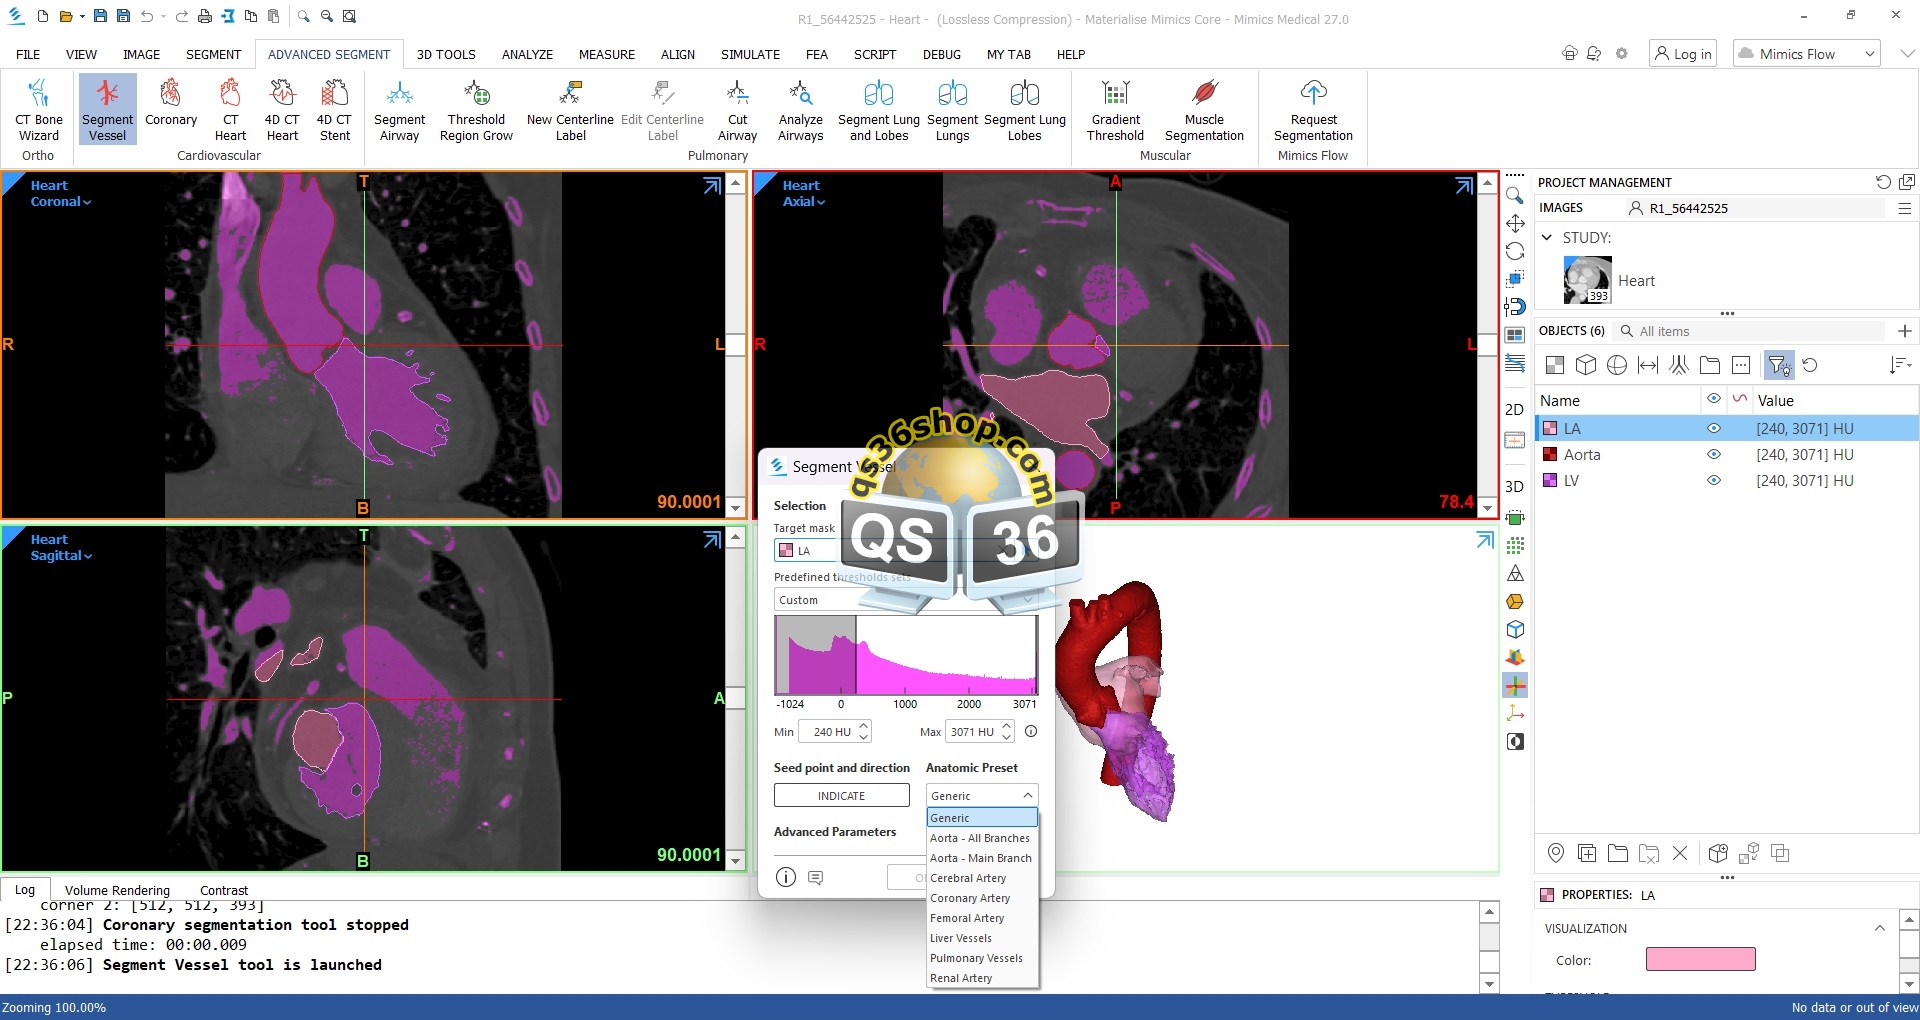Select the Cut Airway tool
Viewport: 1920px width, 1020px height.
pyautogui.click(x=737, y=110)
